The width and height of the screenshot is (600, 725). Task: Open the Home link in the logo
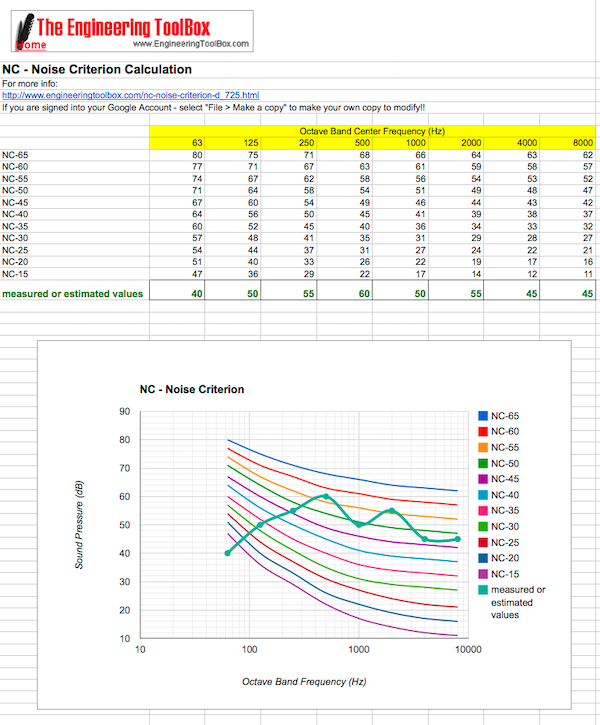31,45
